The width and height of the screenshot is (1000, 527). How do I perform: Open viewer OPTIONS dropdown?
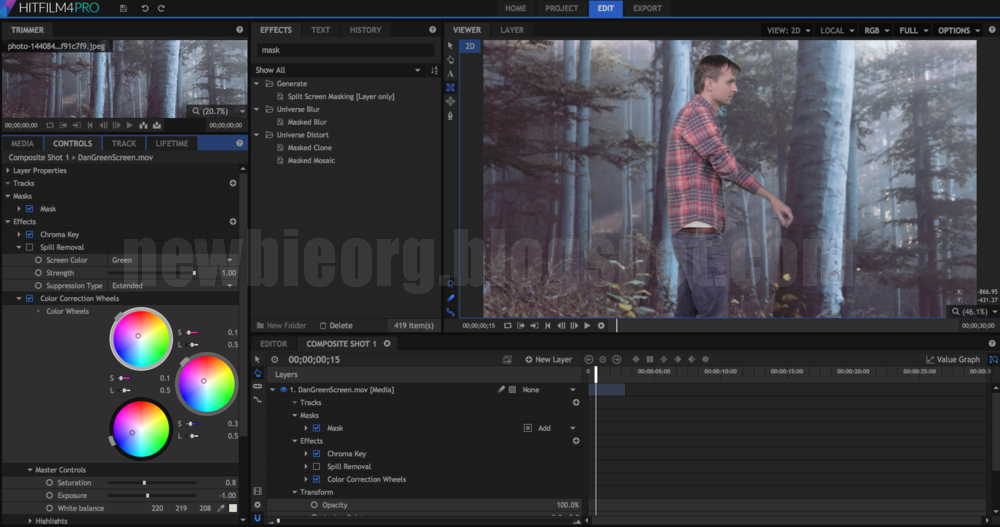point(959,30)
